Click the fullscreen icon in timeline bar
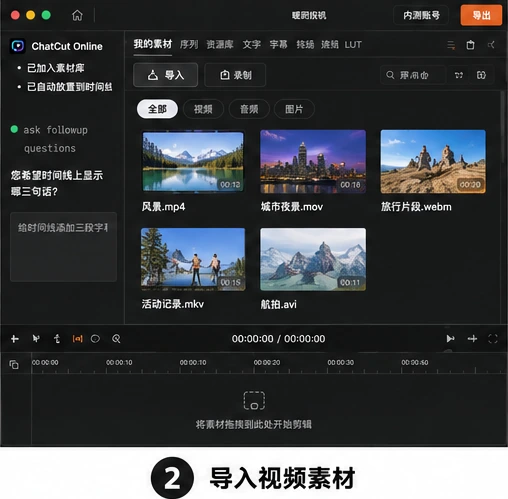The image size is (508, 499). (x=493, y=339)
